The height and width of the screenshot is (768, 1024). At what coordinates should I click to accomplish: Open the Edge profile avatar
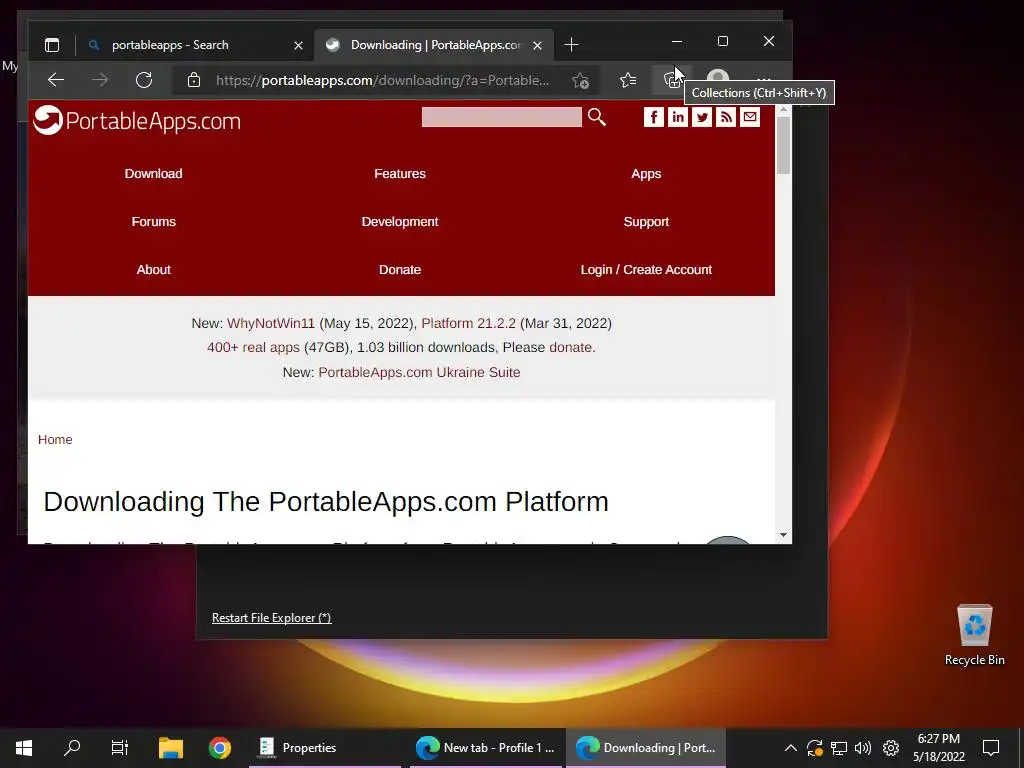click(718, 79)
